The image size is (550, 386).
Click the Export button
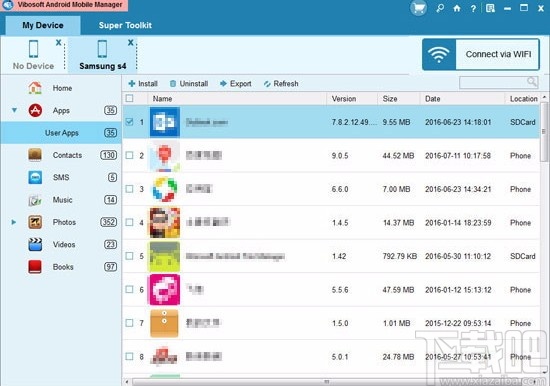pyautogui.click(x=236, y=84)
